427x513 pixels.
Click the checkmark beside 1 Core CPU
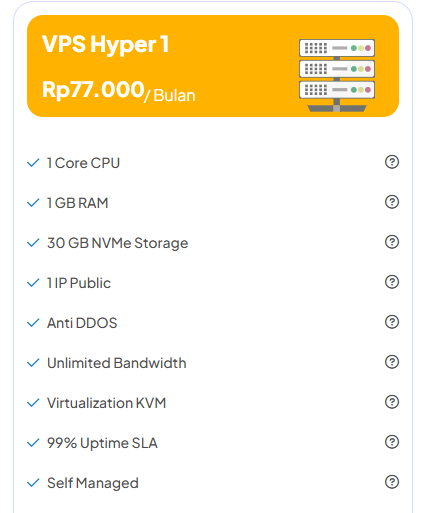[33, 163]
